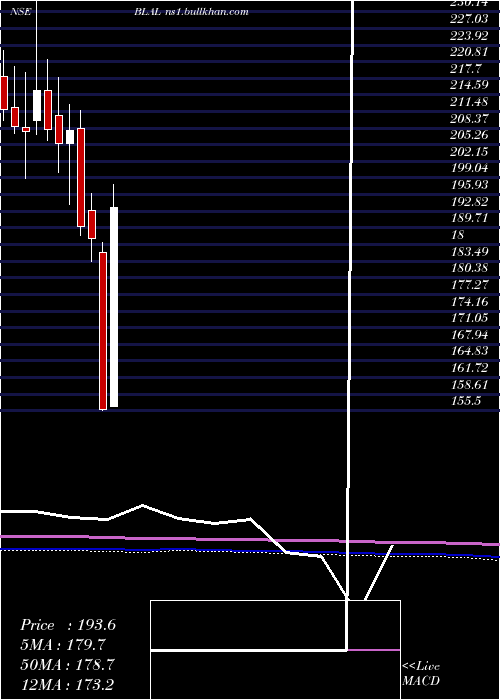The image size is (500, 700).
Task: Click the 211.48 price axis label
Action: click(469, 102)
